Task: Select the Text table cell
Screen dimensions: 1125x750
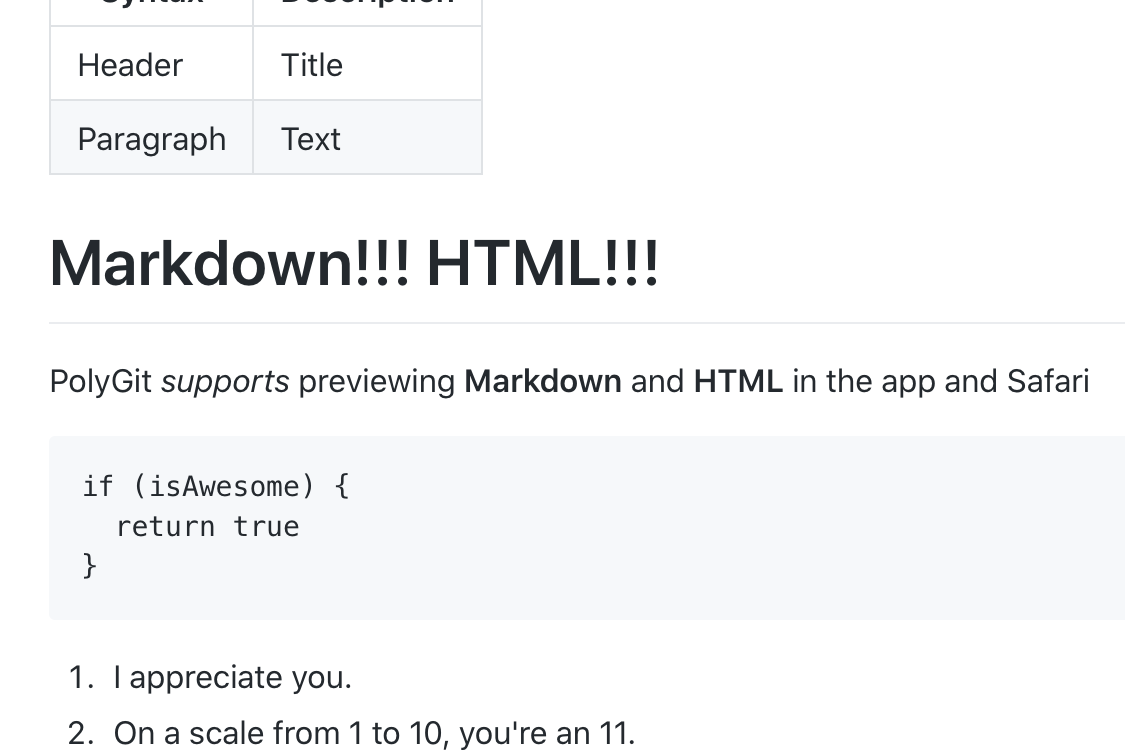Action: click(x=367, y=138)
